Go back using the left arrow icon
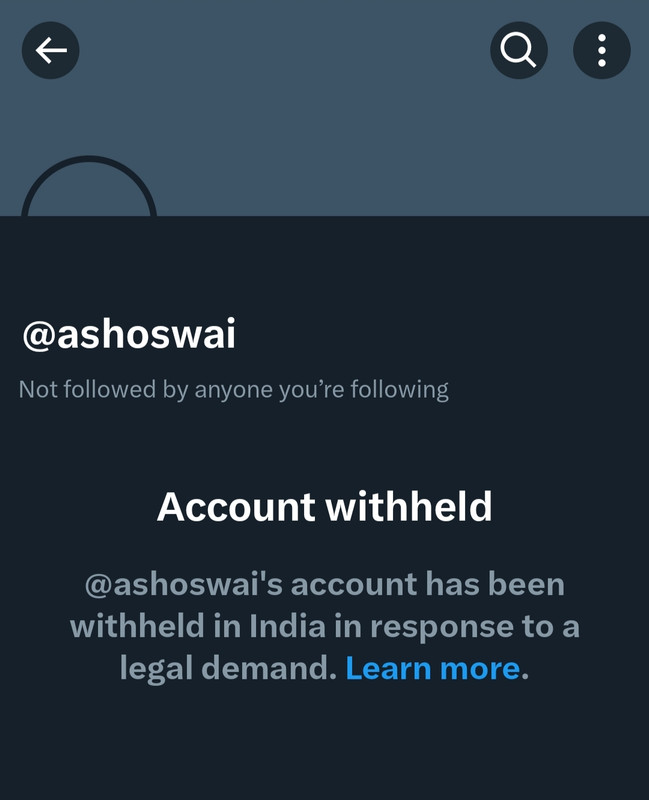The image size is (649, 800). [x=51, y=50]
